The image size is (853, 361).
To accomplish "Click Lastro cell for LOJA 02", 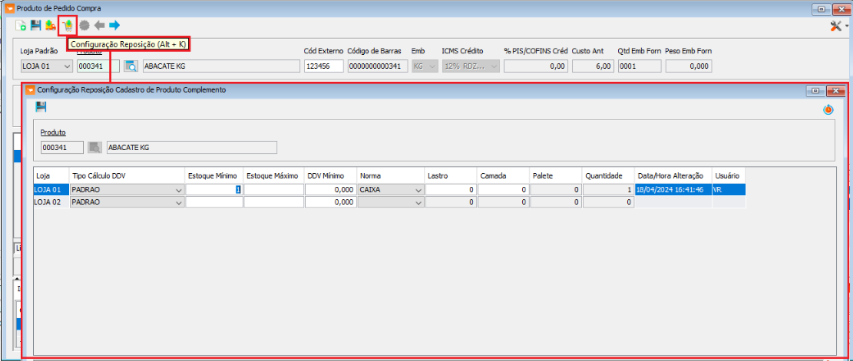I will [x=451, y=202].
